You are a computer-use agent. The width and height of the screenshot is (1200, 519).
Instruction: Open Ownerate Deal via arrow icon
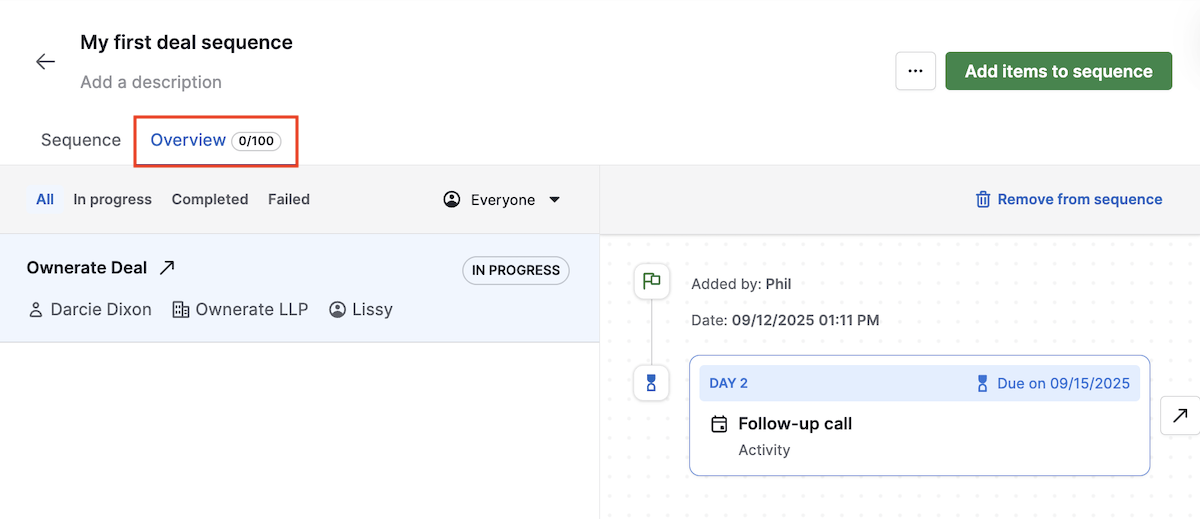pyautogui.click(x=168, y=267)
